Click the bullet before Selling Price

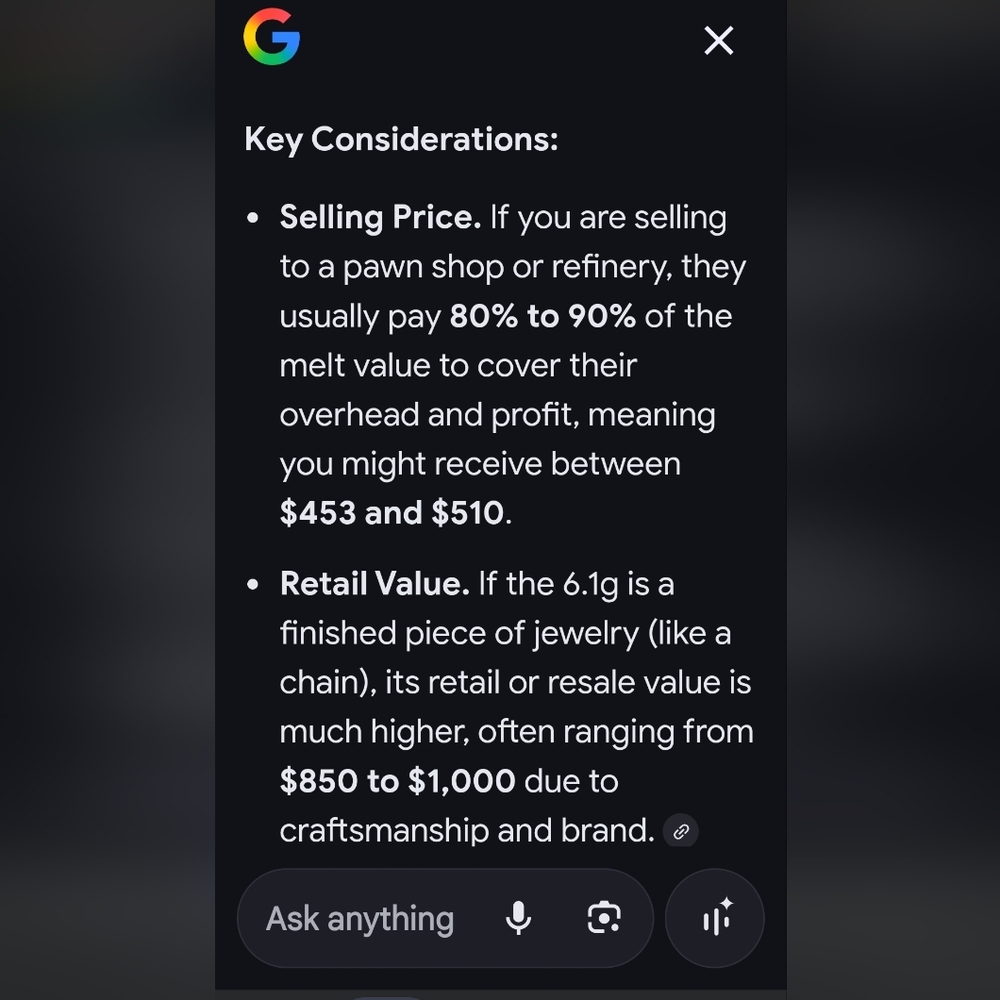253,218
